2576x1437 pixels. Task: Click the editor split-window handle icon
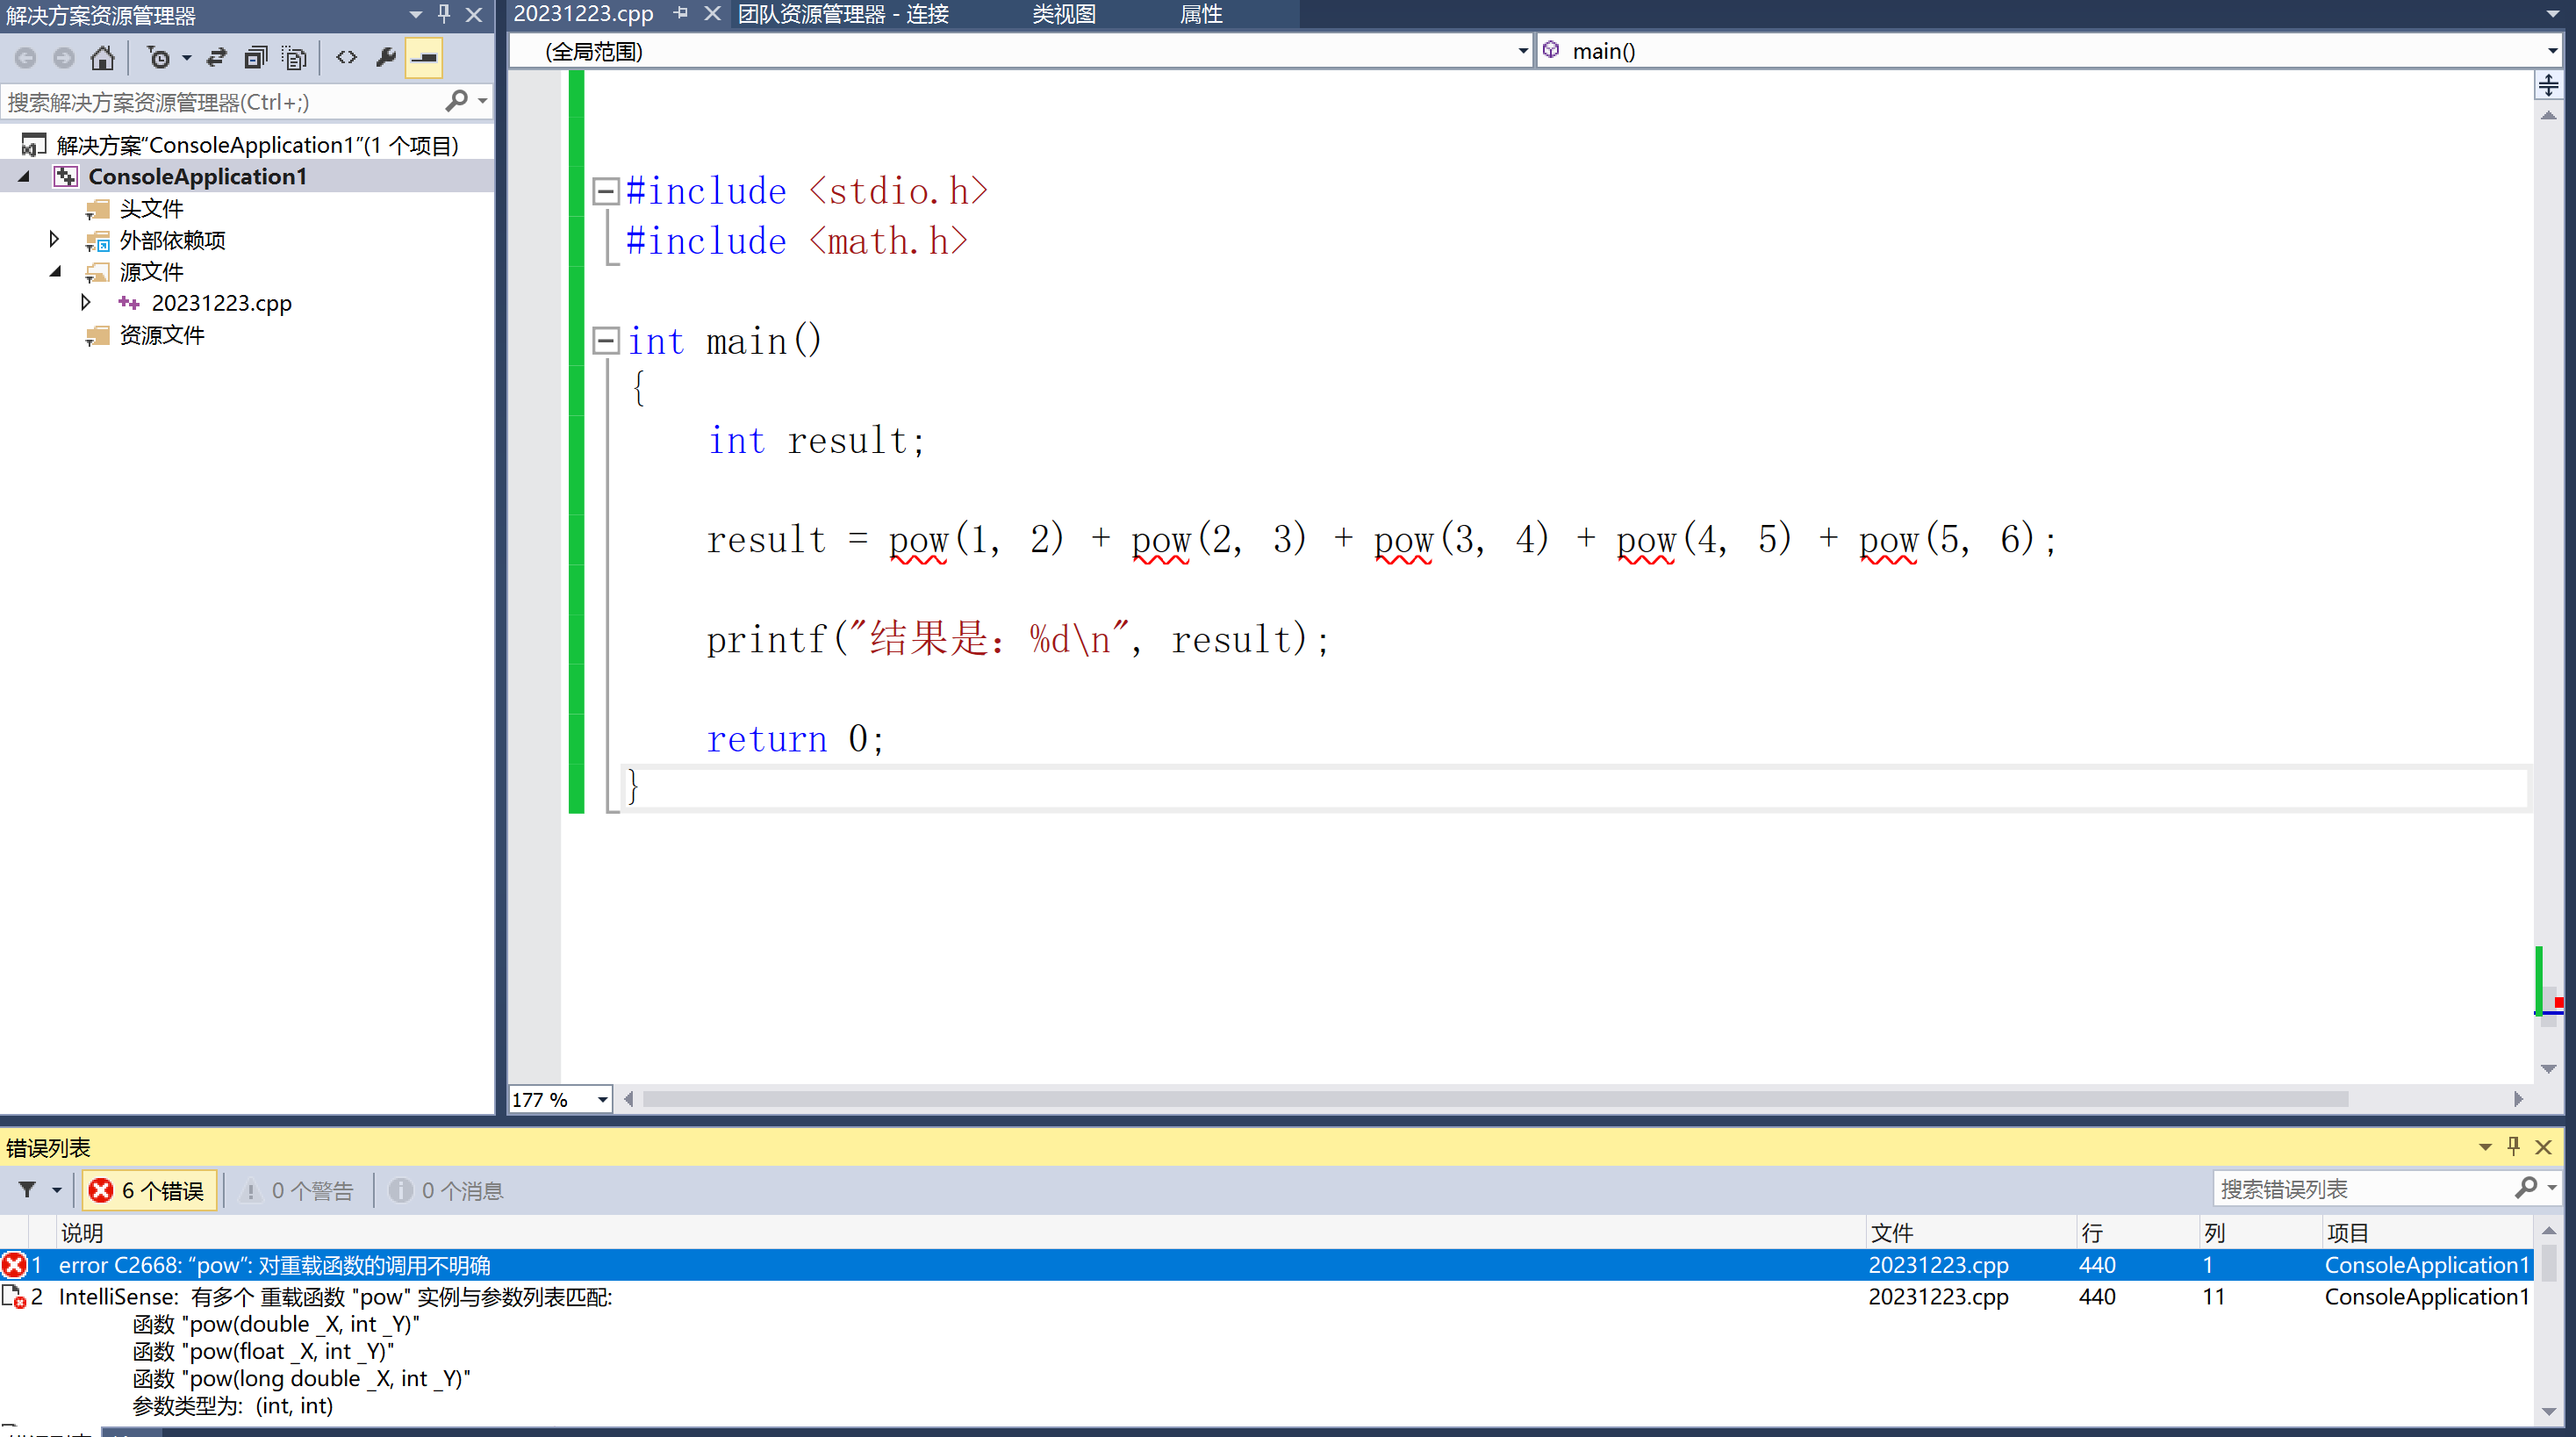(2548, 85)
